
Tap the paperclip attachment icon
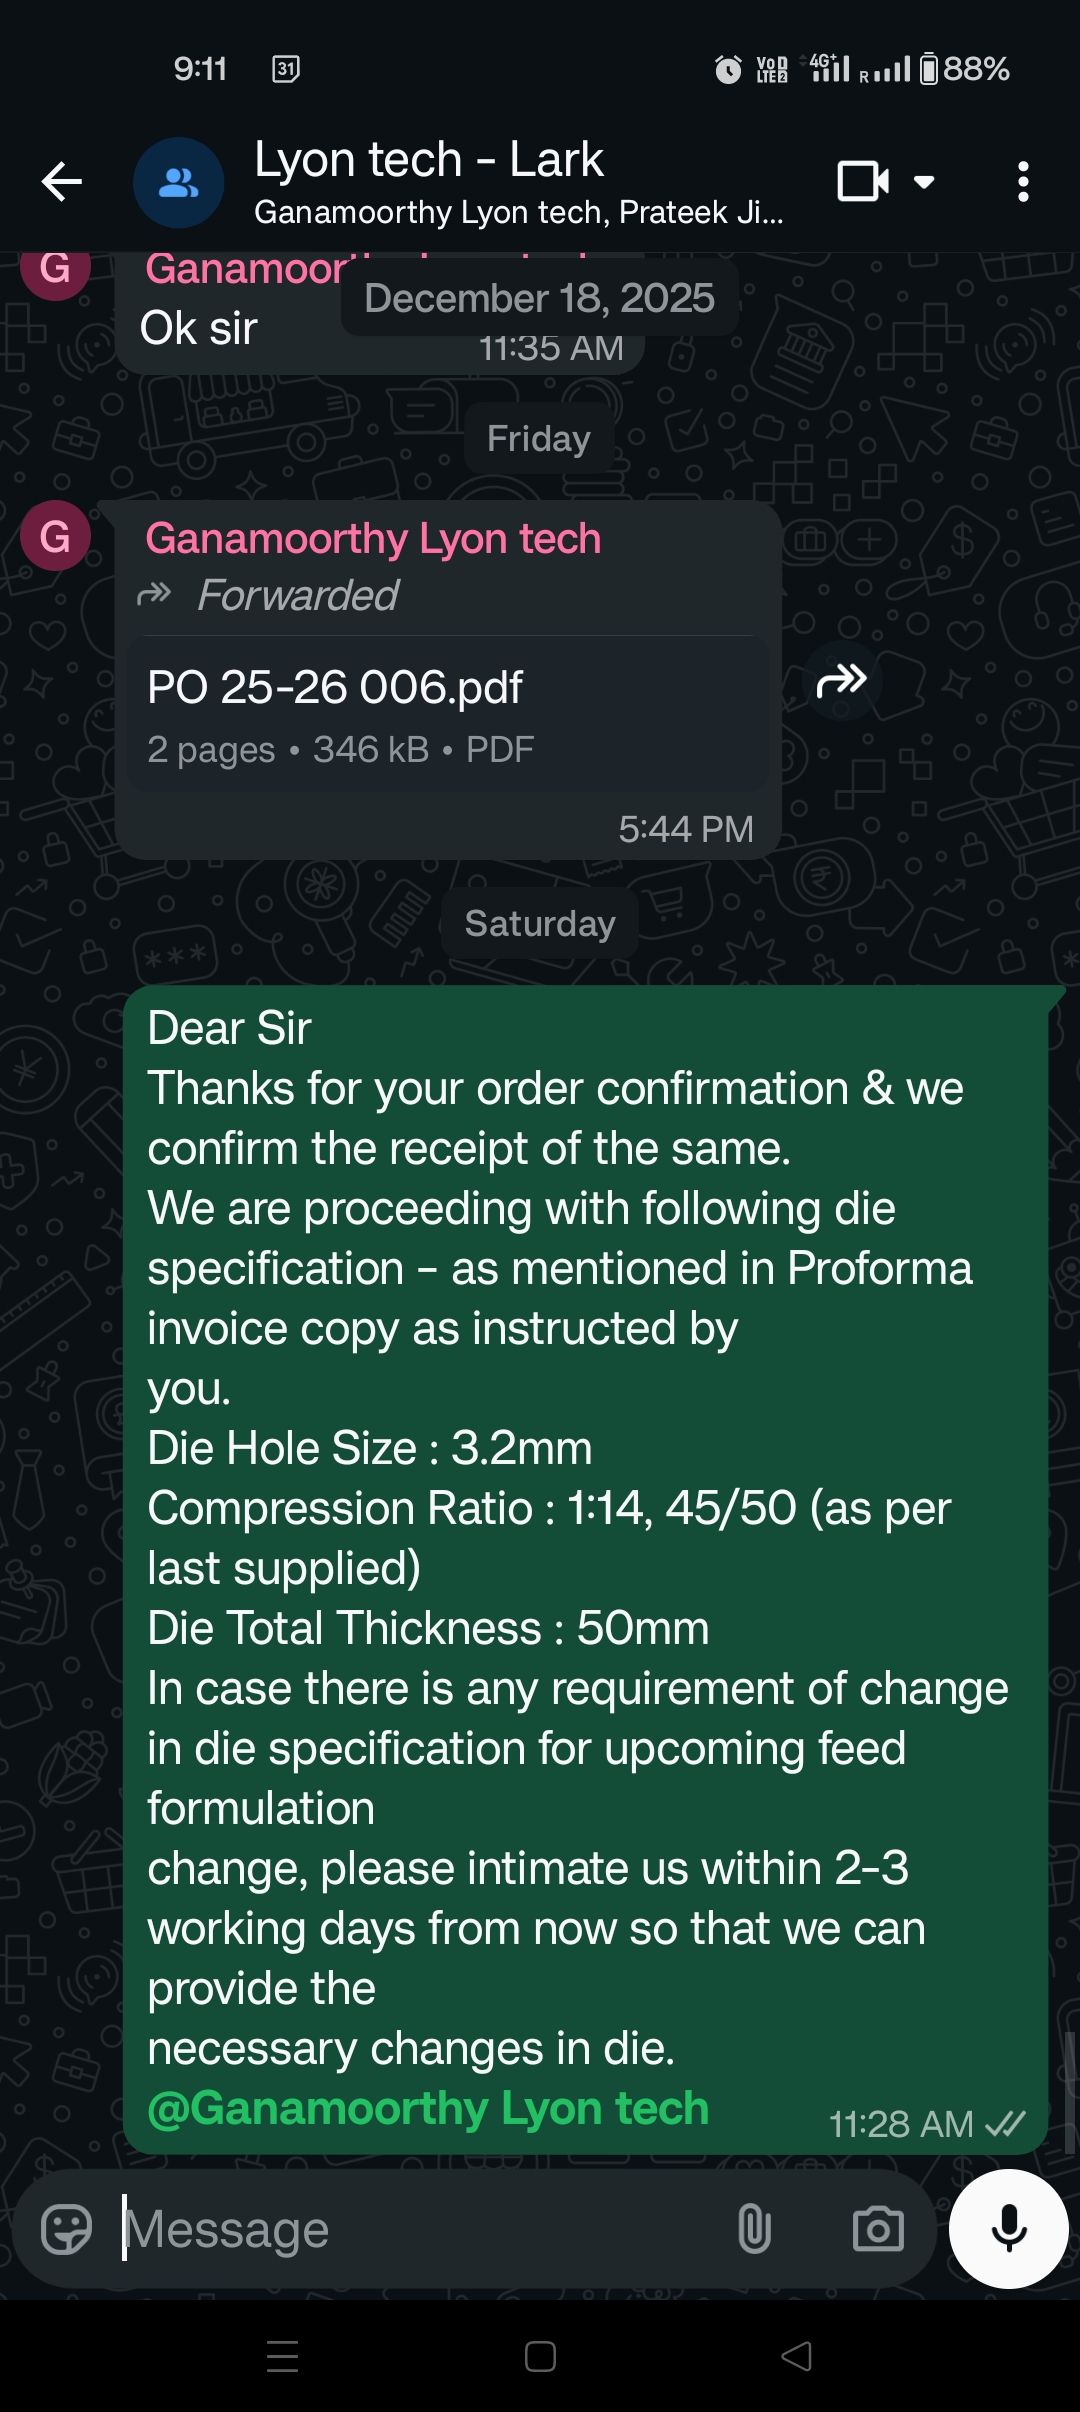pos(754,2229)
